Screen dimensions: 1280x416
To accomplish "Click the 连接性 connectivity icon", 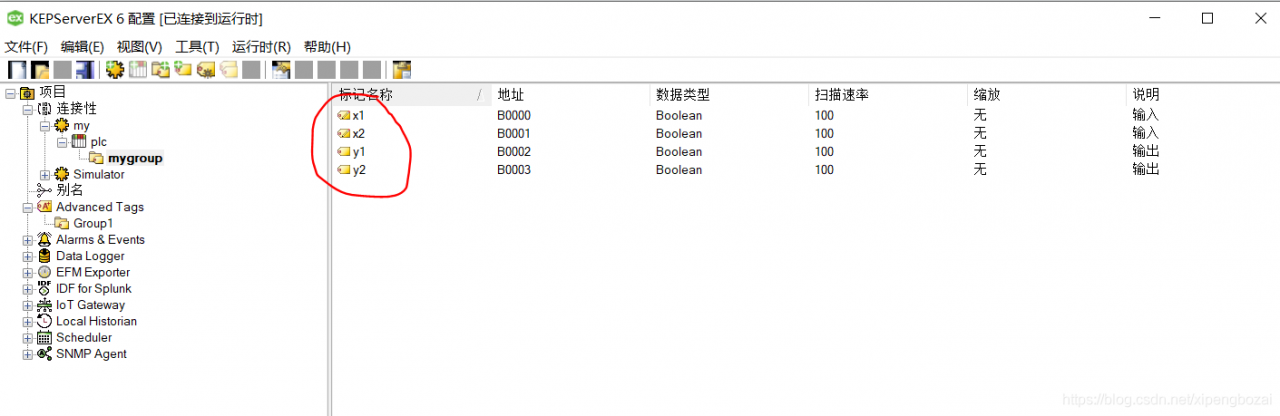I will pyautogui.click(x=45, y=109).
